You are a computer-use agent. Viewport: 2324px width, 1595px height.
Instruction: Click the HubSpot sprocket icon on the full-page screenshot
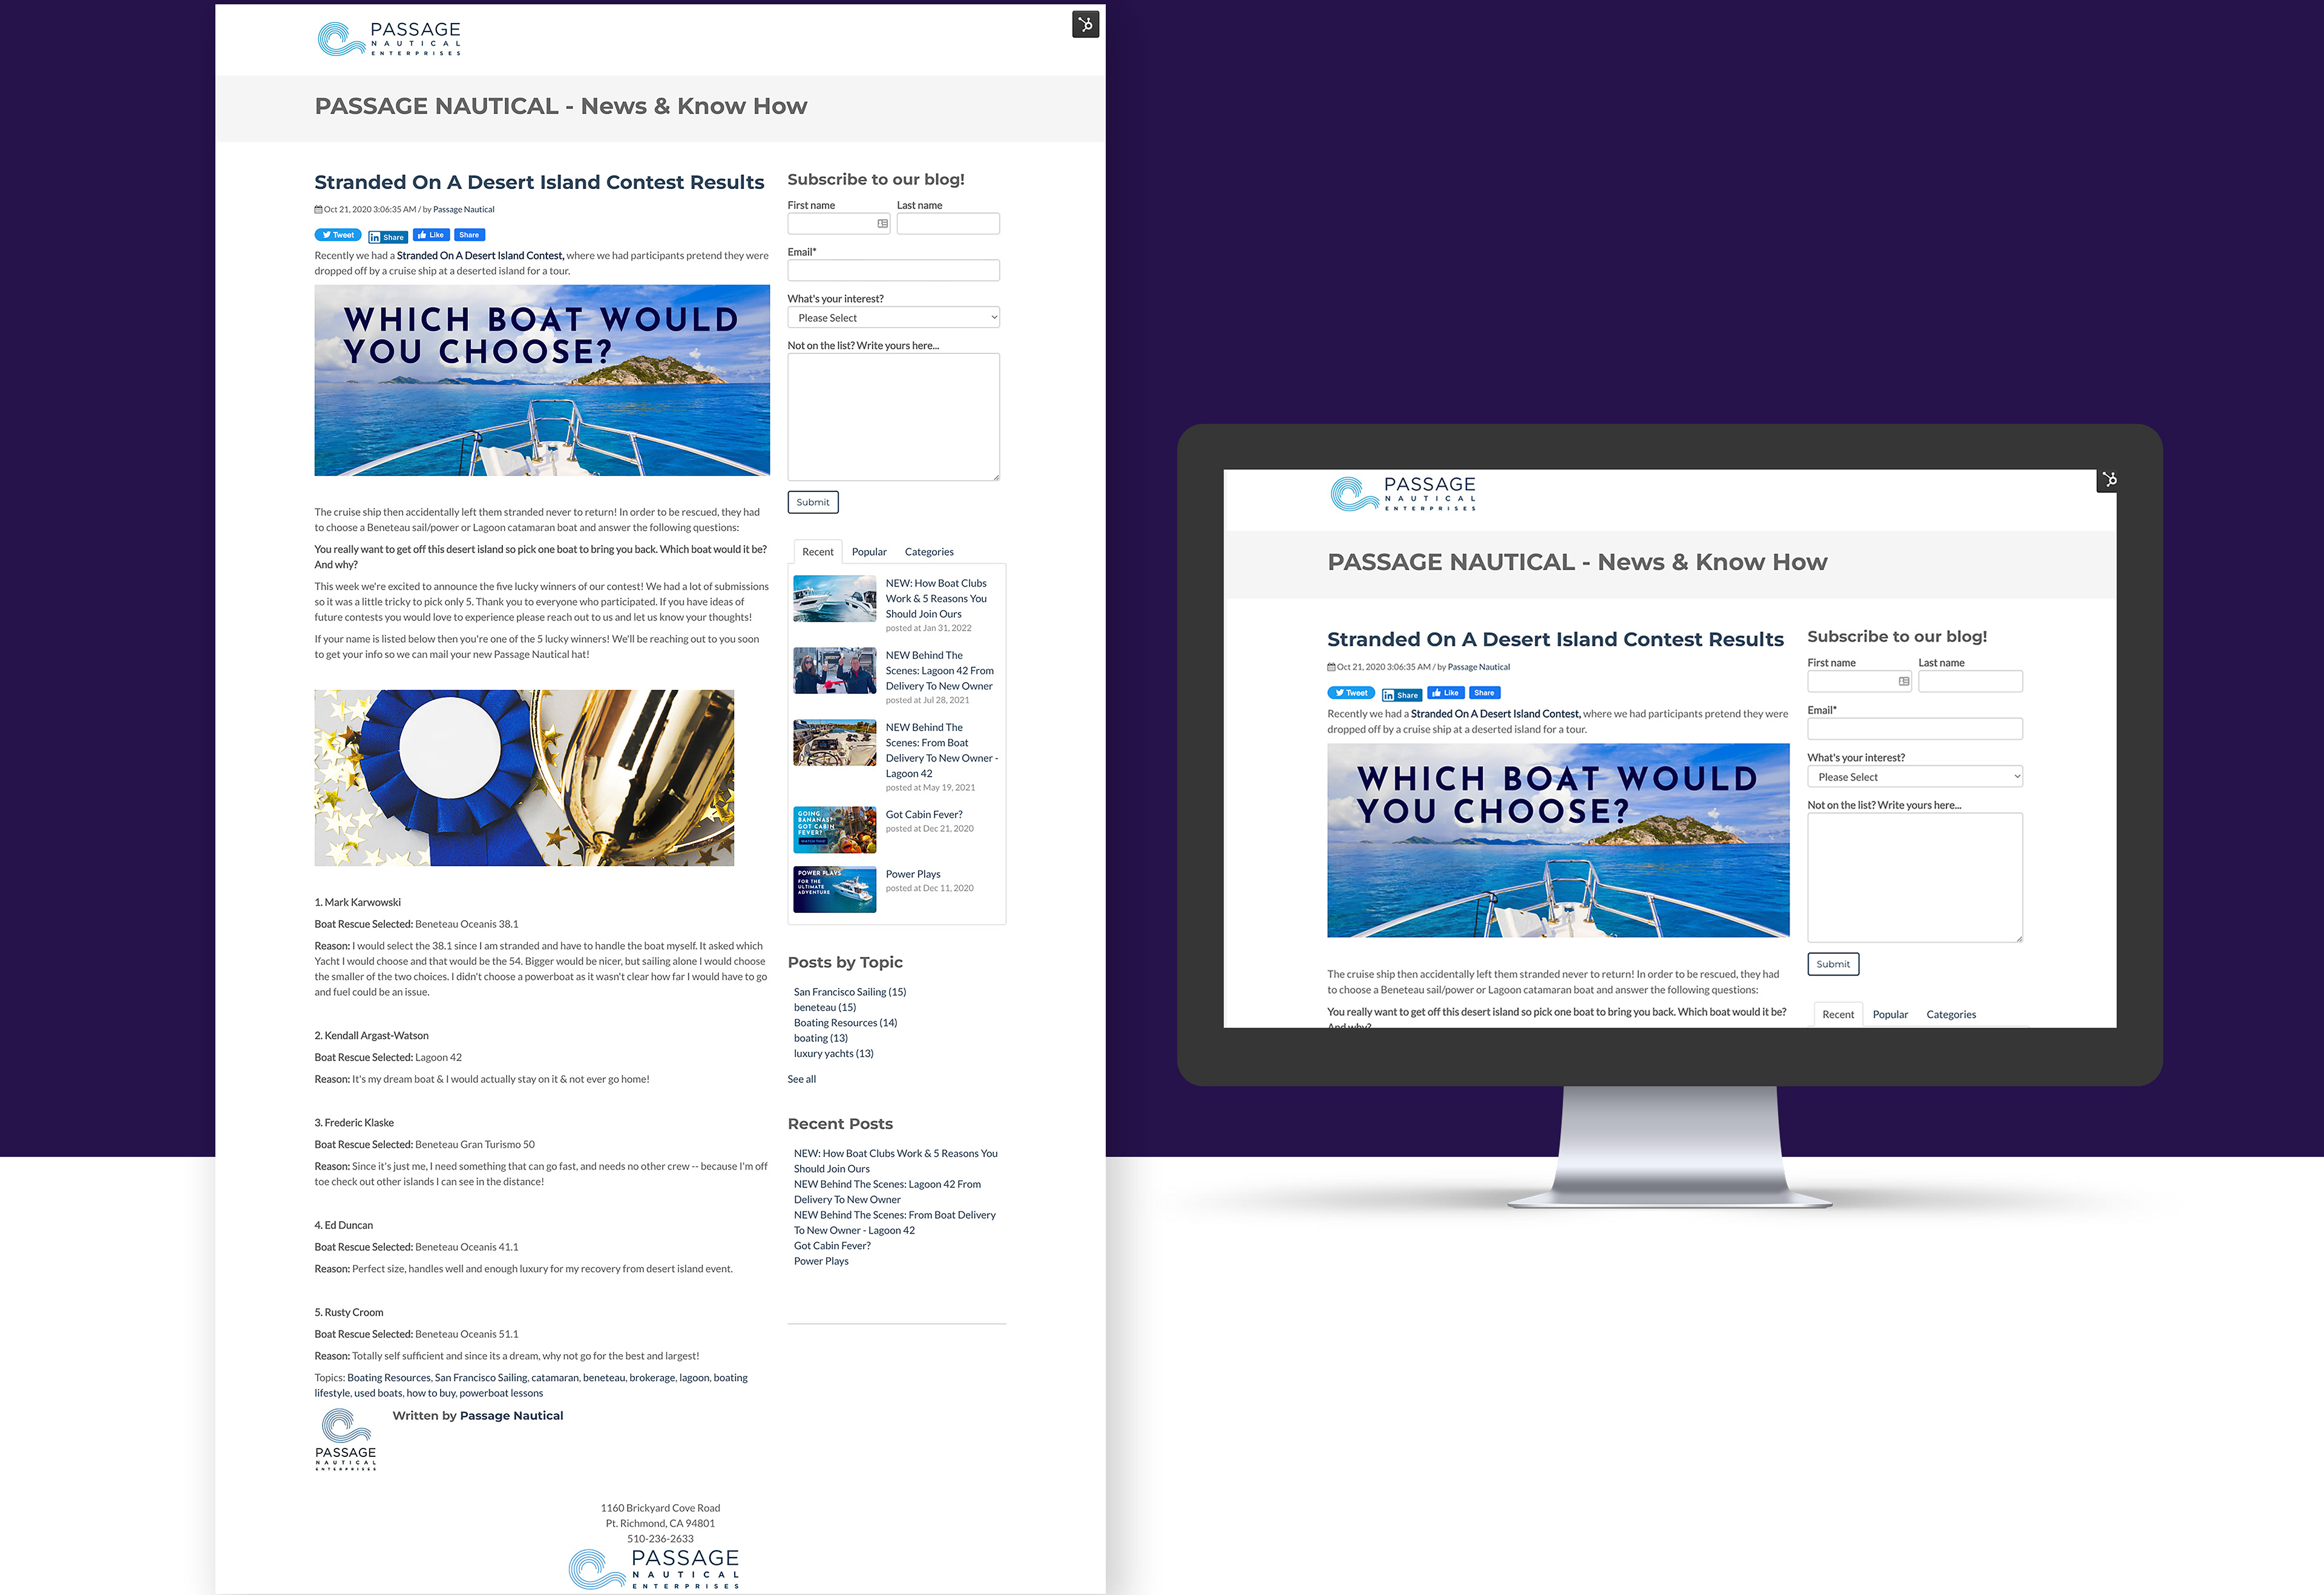click(x=1085, y=24)
